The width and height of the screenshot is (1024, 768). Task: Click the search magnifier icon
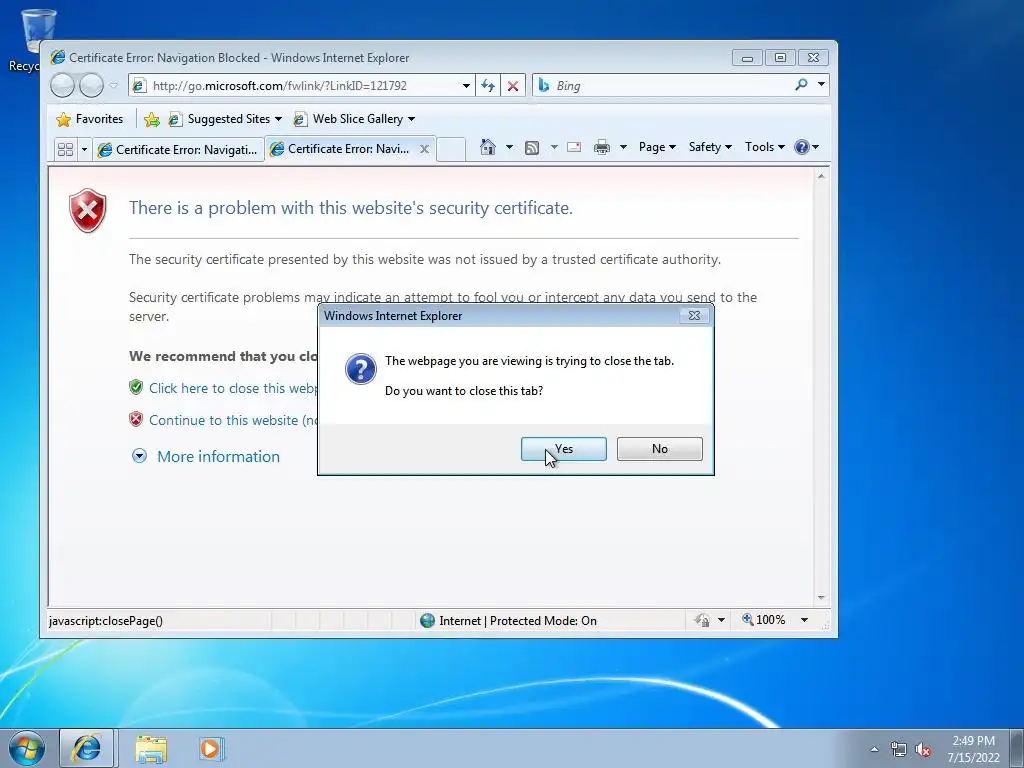point(801,85)
